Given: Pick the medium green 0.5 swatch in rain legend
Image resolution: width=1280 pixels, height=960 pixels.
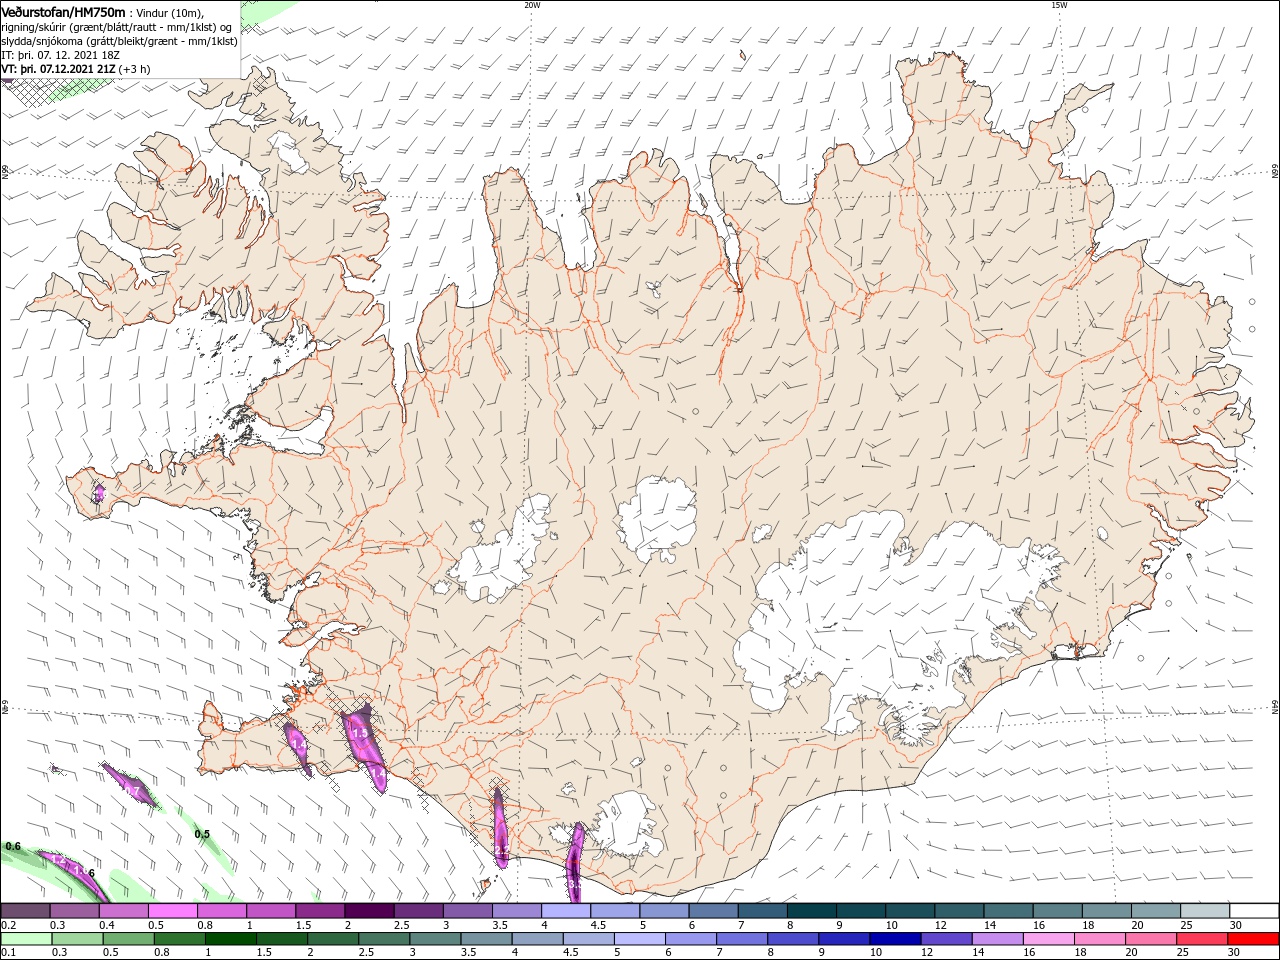Looking at the screenshot, I should click(x=128, y=939).
